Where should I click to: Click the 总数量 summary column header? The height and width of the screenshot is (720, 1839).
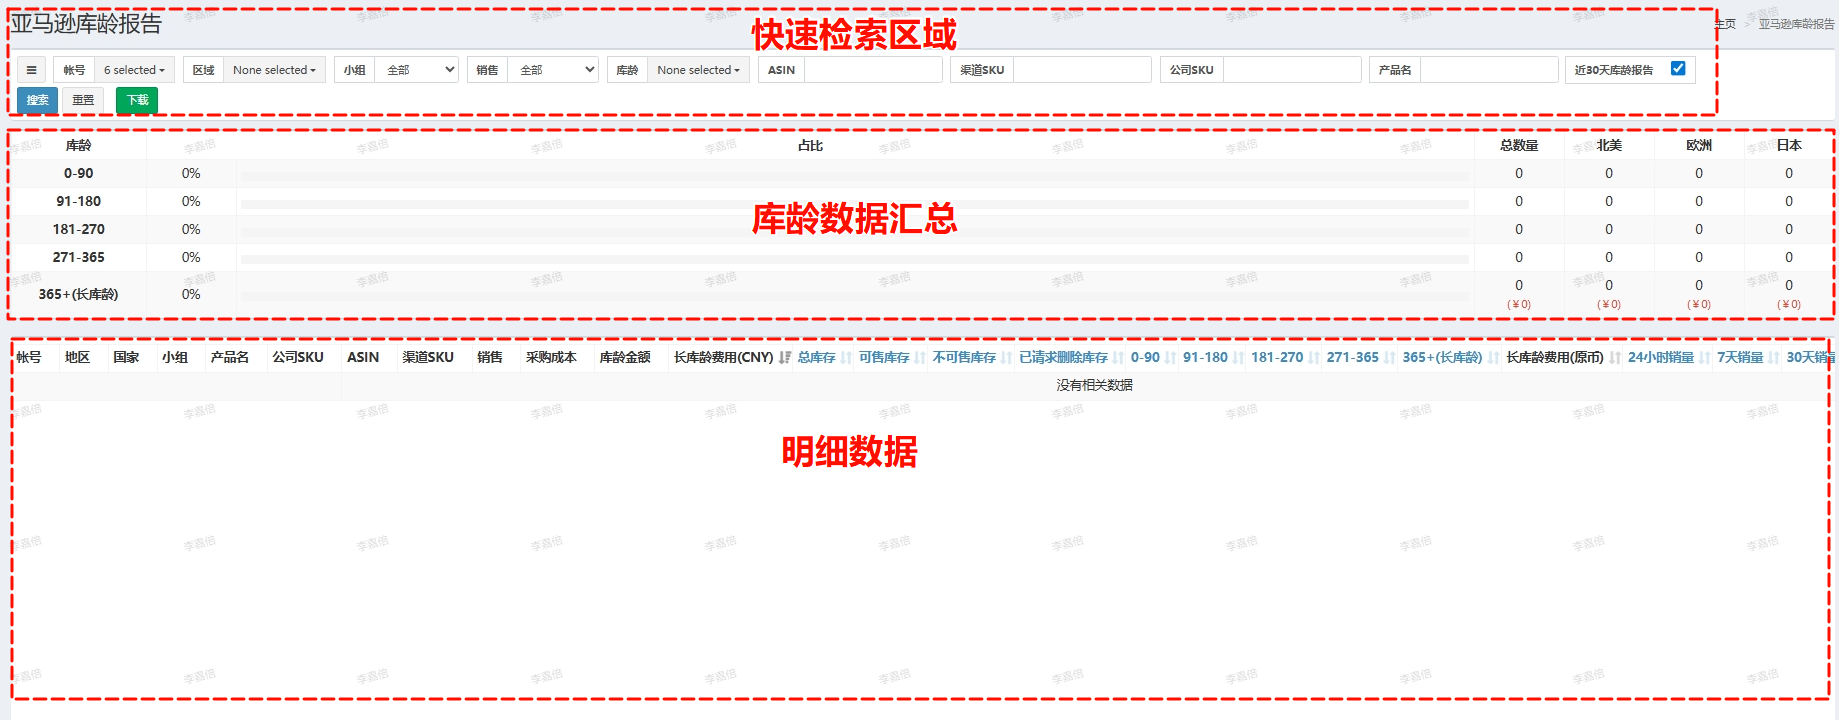(x=1519, y=145)
